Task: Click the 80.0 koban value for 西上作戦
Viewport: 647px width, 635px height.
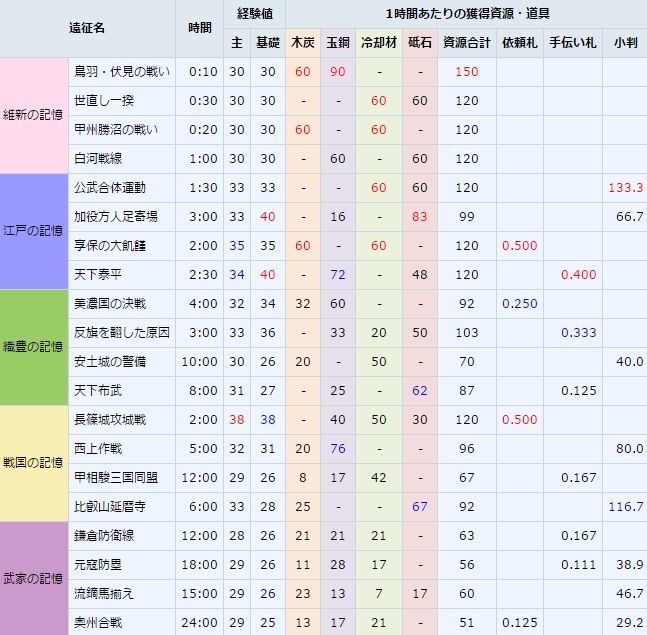Action: [x=629, y=448]
